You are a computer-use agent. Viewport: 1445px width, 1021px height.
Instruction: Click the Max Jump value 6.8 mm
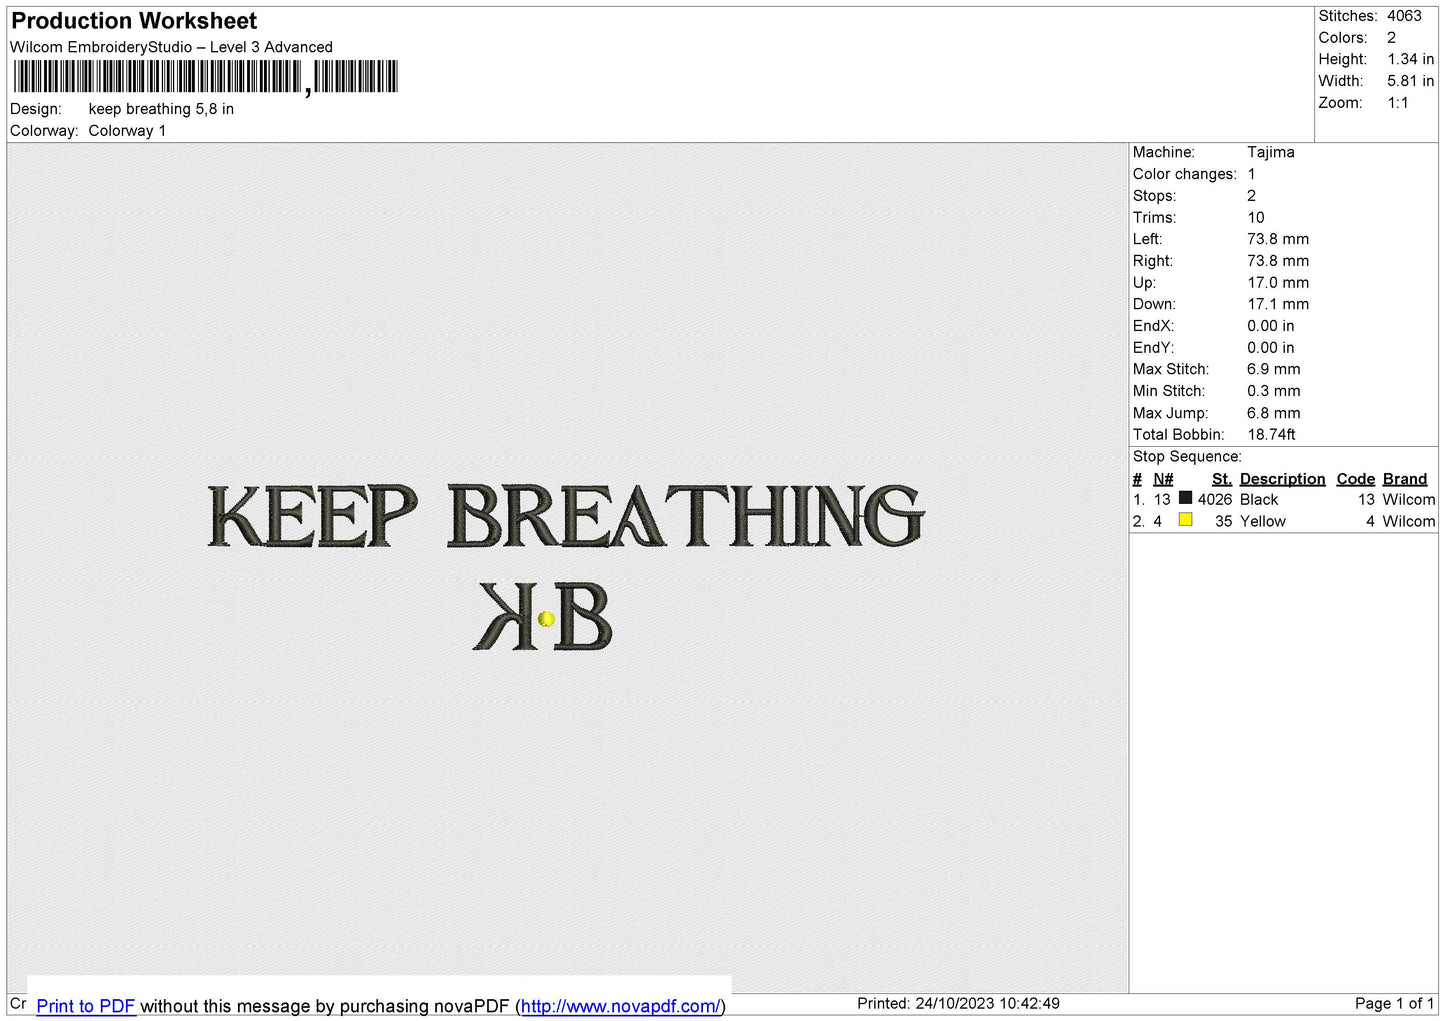(1274, 413)
